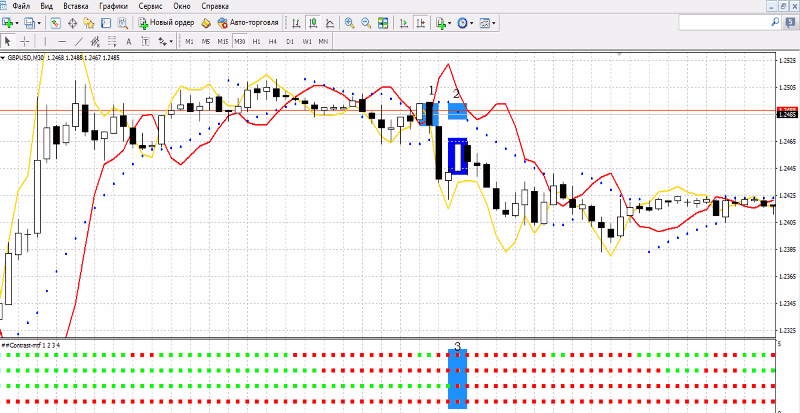Image resolution: width=800 pixels, height=413 pixels.
Task: Open the Справка menu
Action: pos(215,7)
